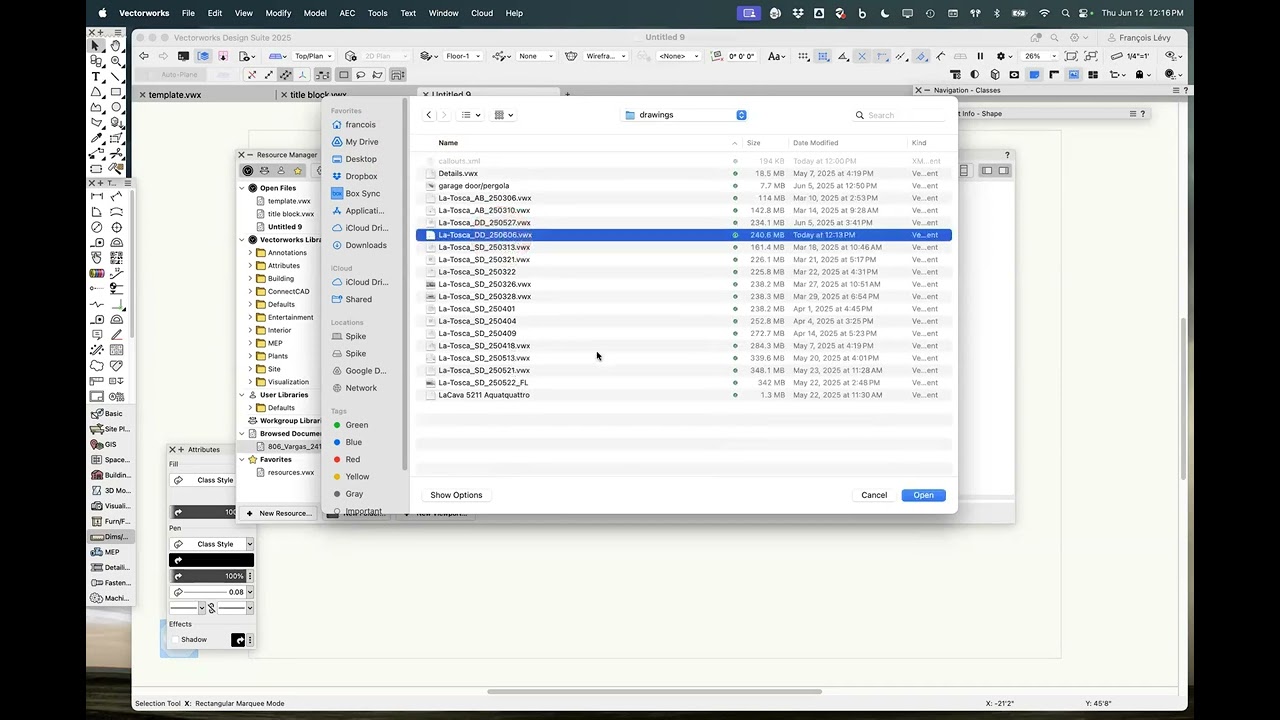The height and width of the screenshot is (720, 1280).
Task: Toggle the Shadow checkbox in Attributes
Action: point(175,640)
